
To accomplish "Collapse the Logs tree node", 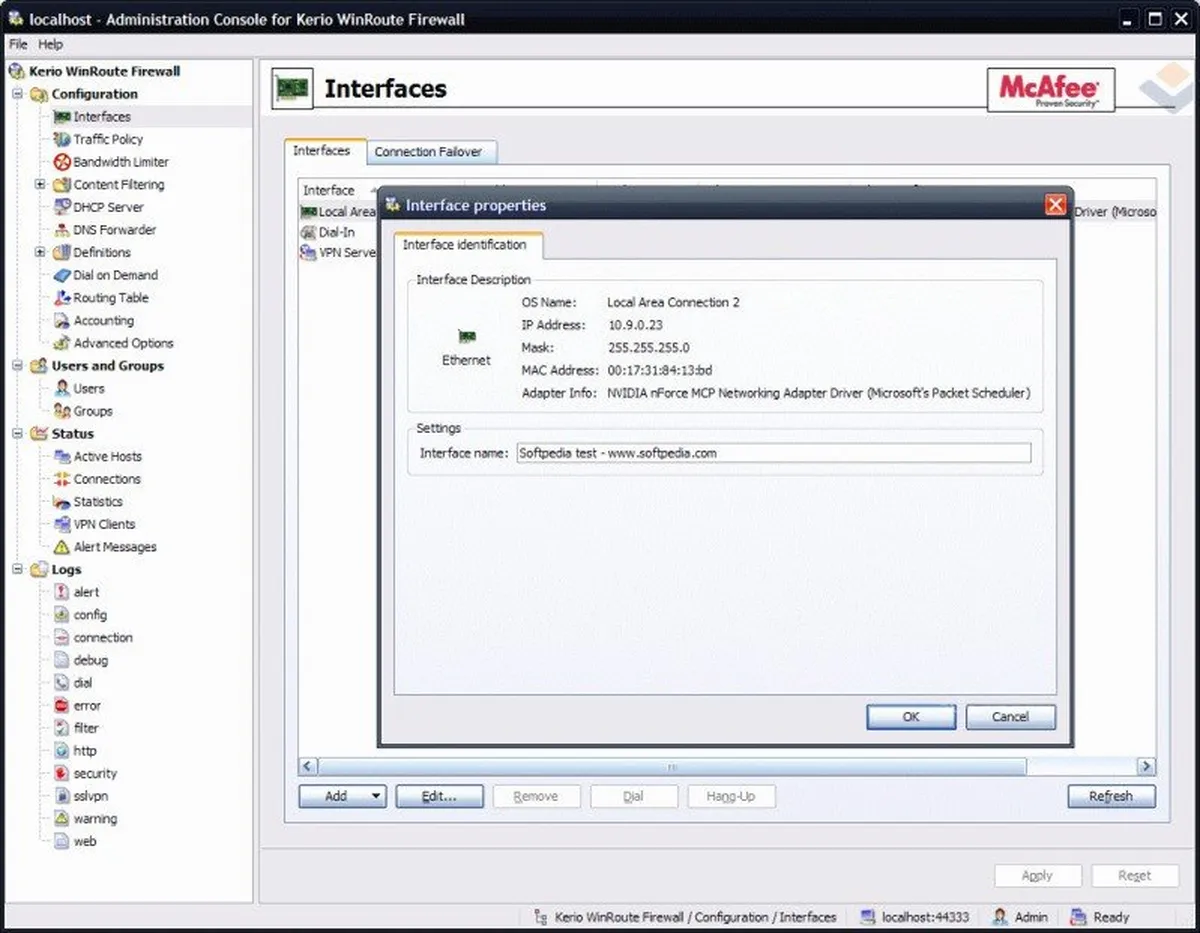I will click(x=17, y=570).
